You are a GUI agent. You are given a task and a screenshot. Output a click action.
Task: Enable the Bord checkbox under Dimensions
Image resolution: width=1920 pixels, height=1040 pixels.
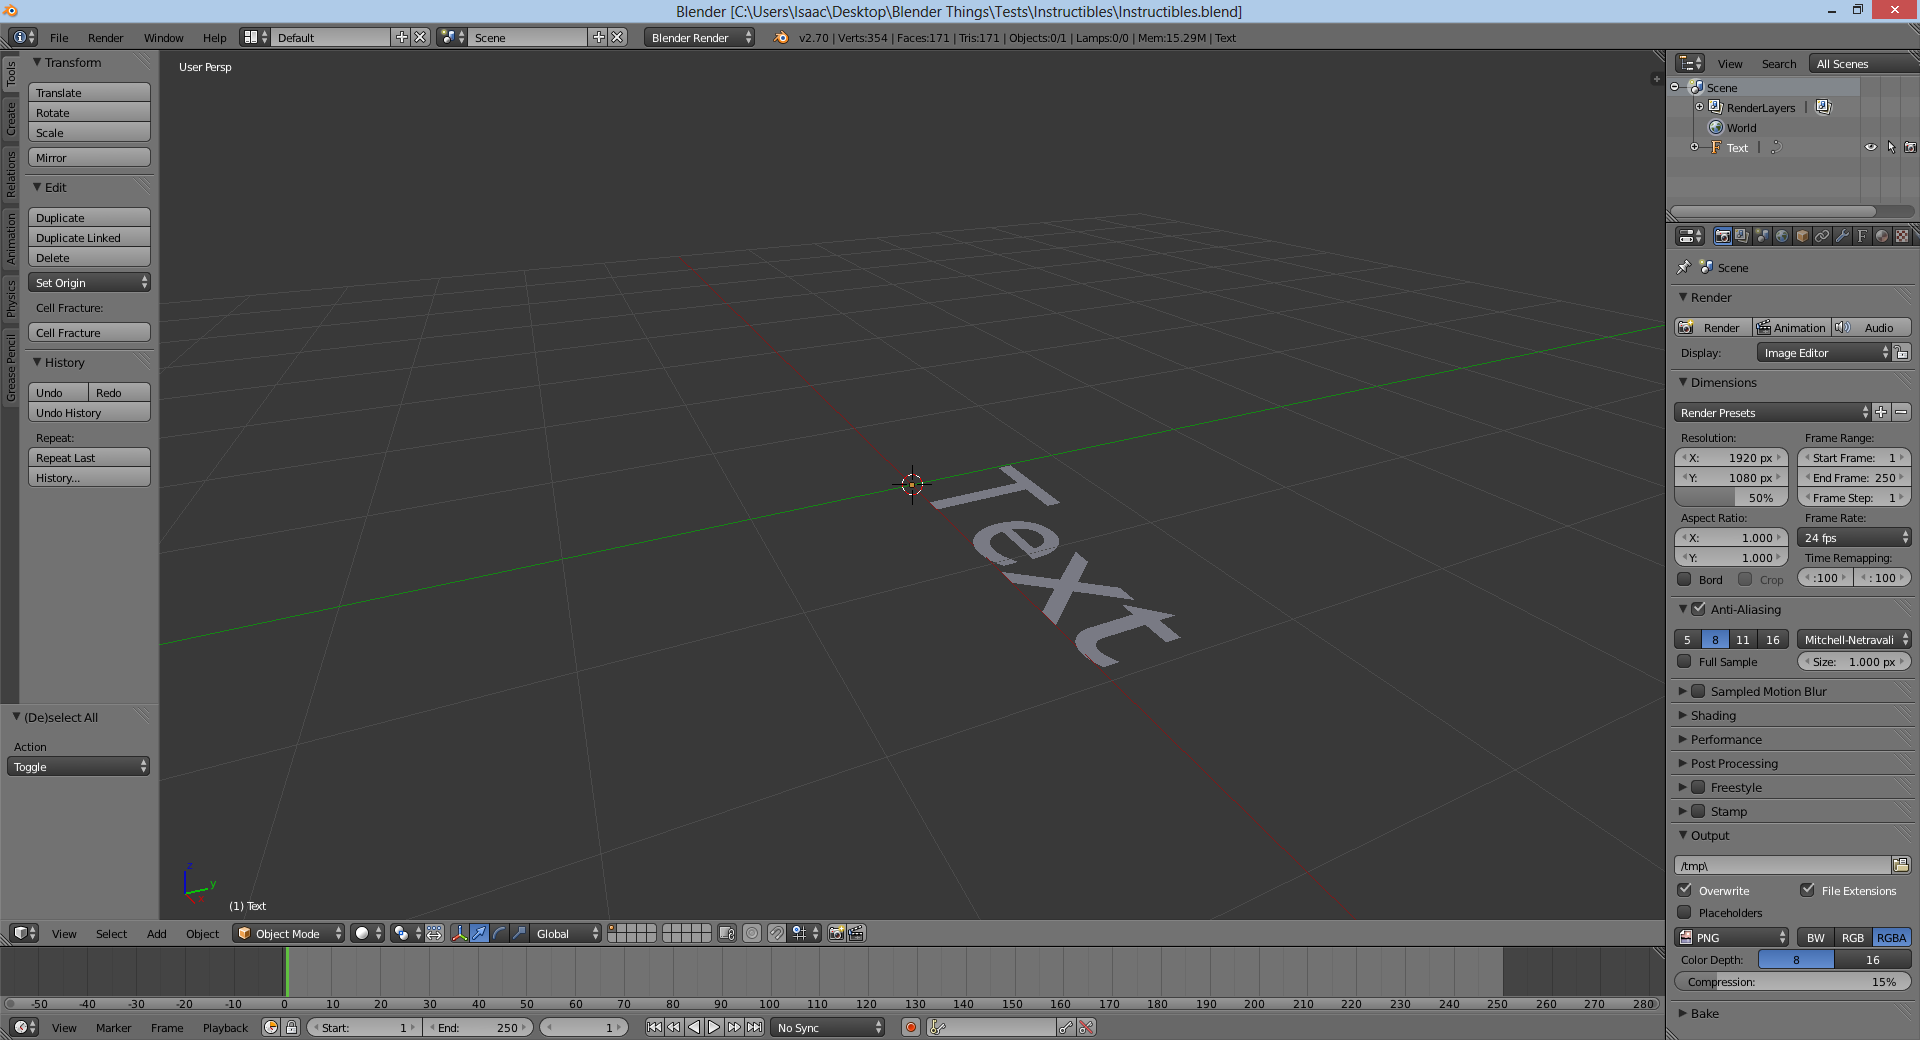pyautogui.click(x=1683, y=579)
